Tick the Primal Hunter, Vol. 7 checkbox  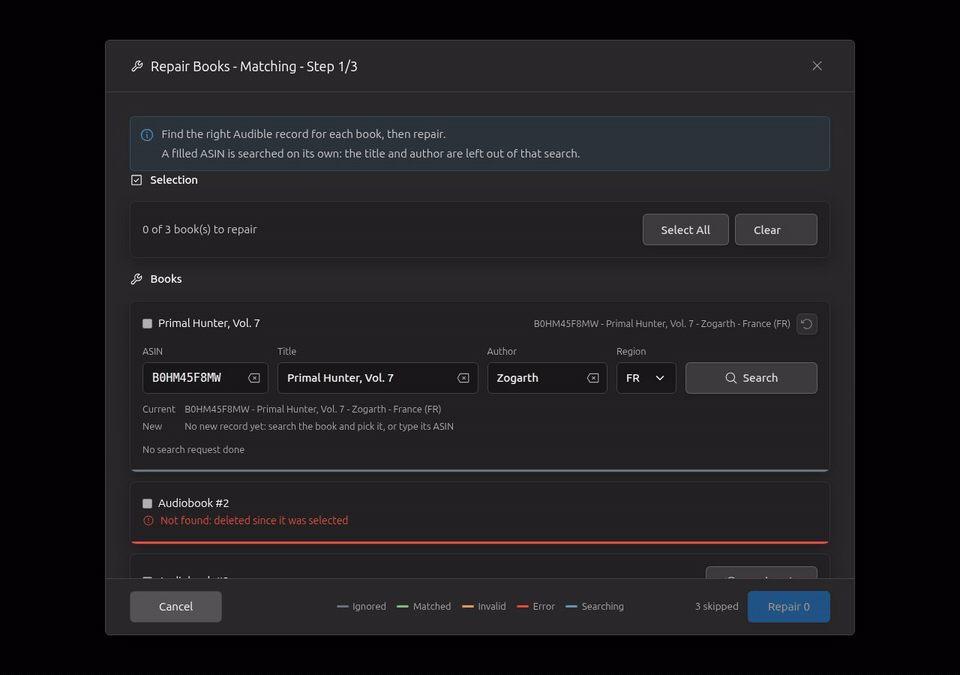148,323
